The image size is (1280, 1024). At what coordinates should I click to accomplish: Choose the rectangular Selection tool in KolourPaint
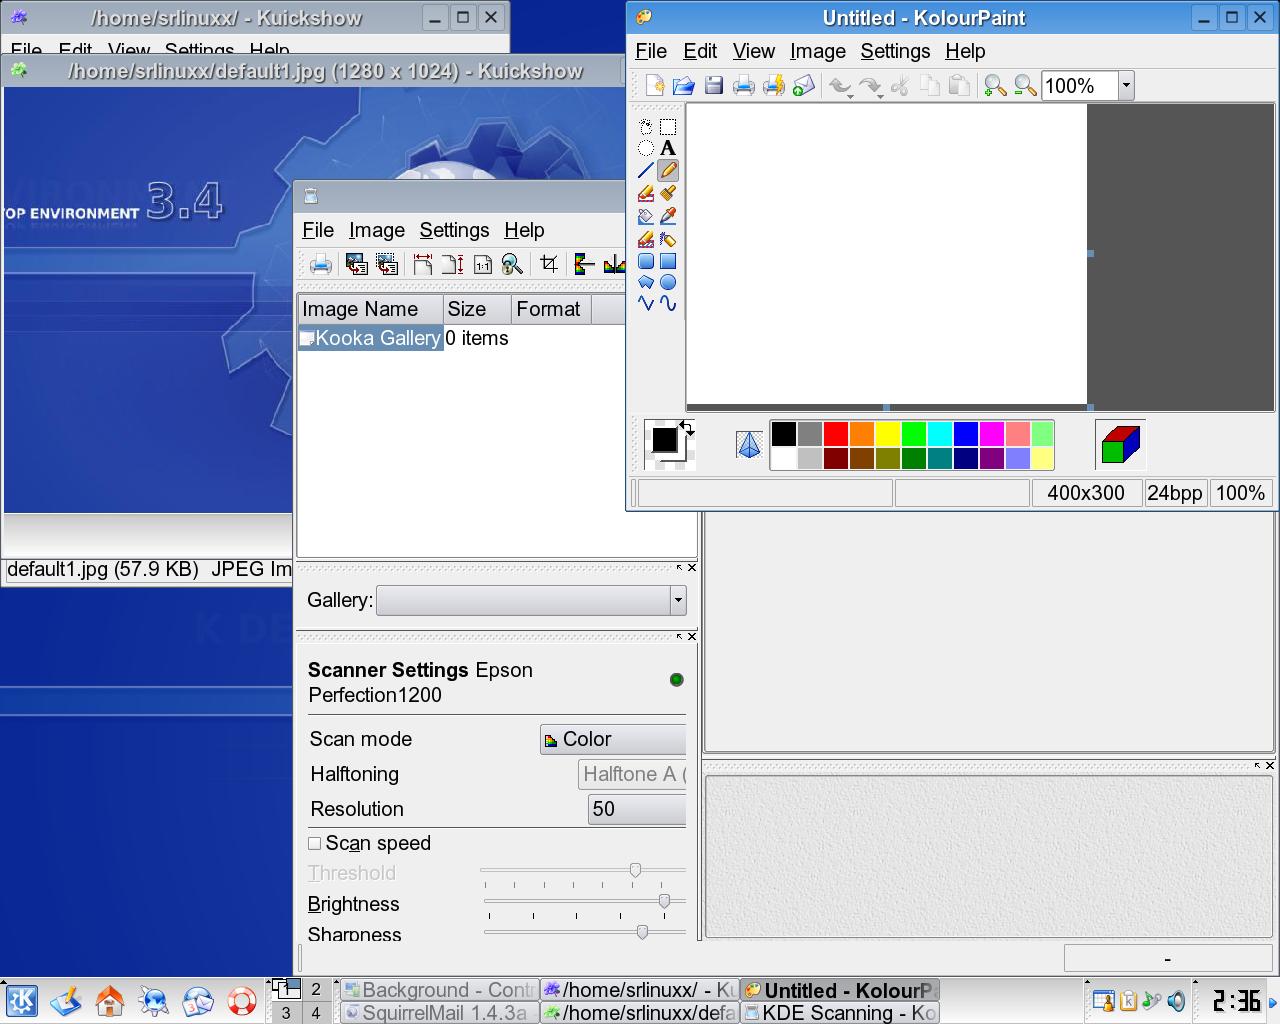coord(668,126)
